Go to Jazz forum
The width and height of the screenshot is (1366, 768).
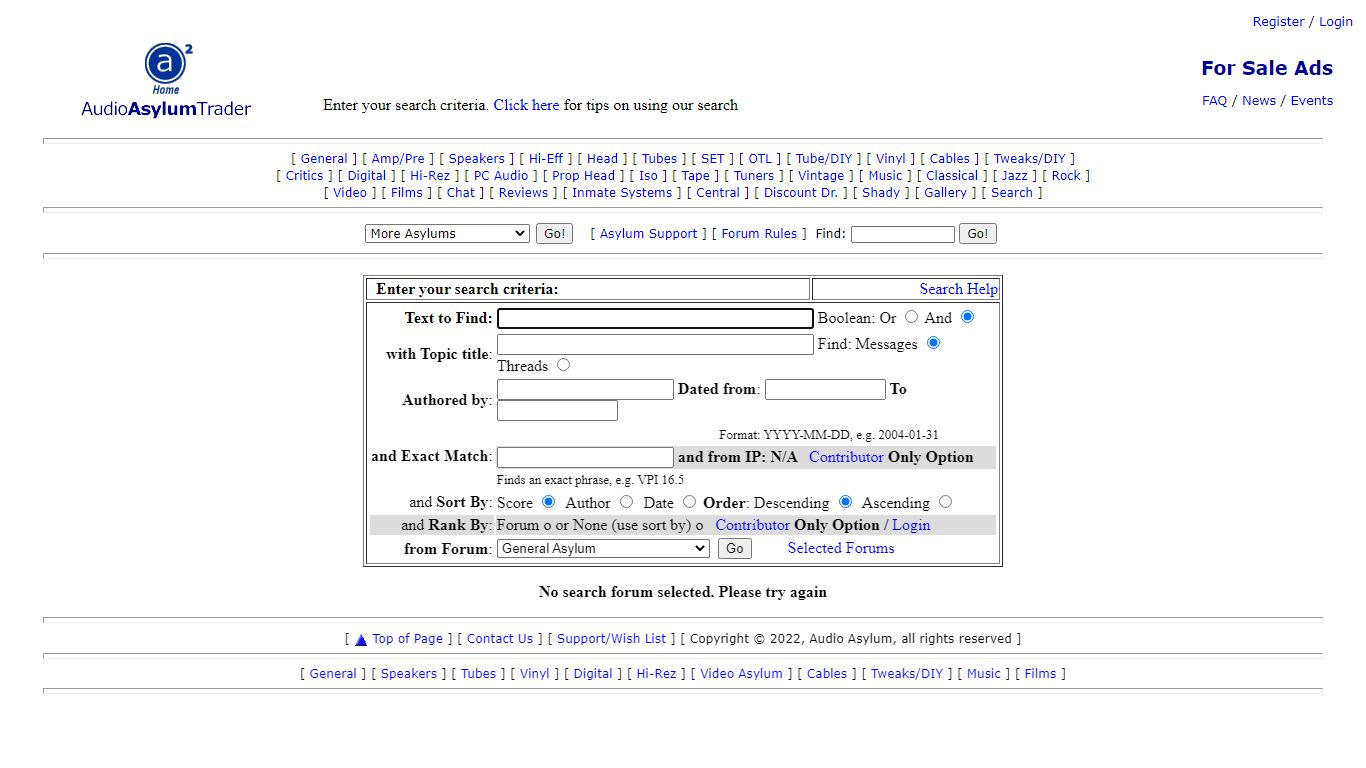click(1015, 175)
